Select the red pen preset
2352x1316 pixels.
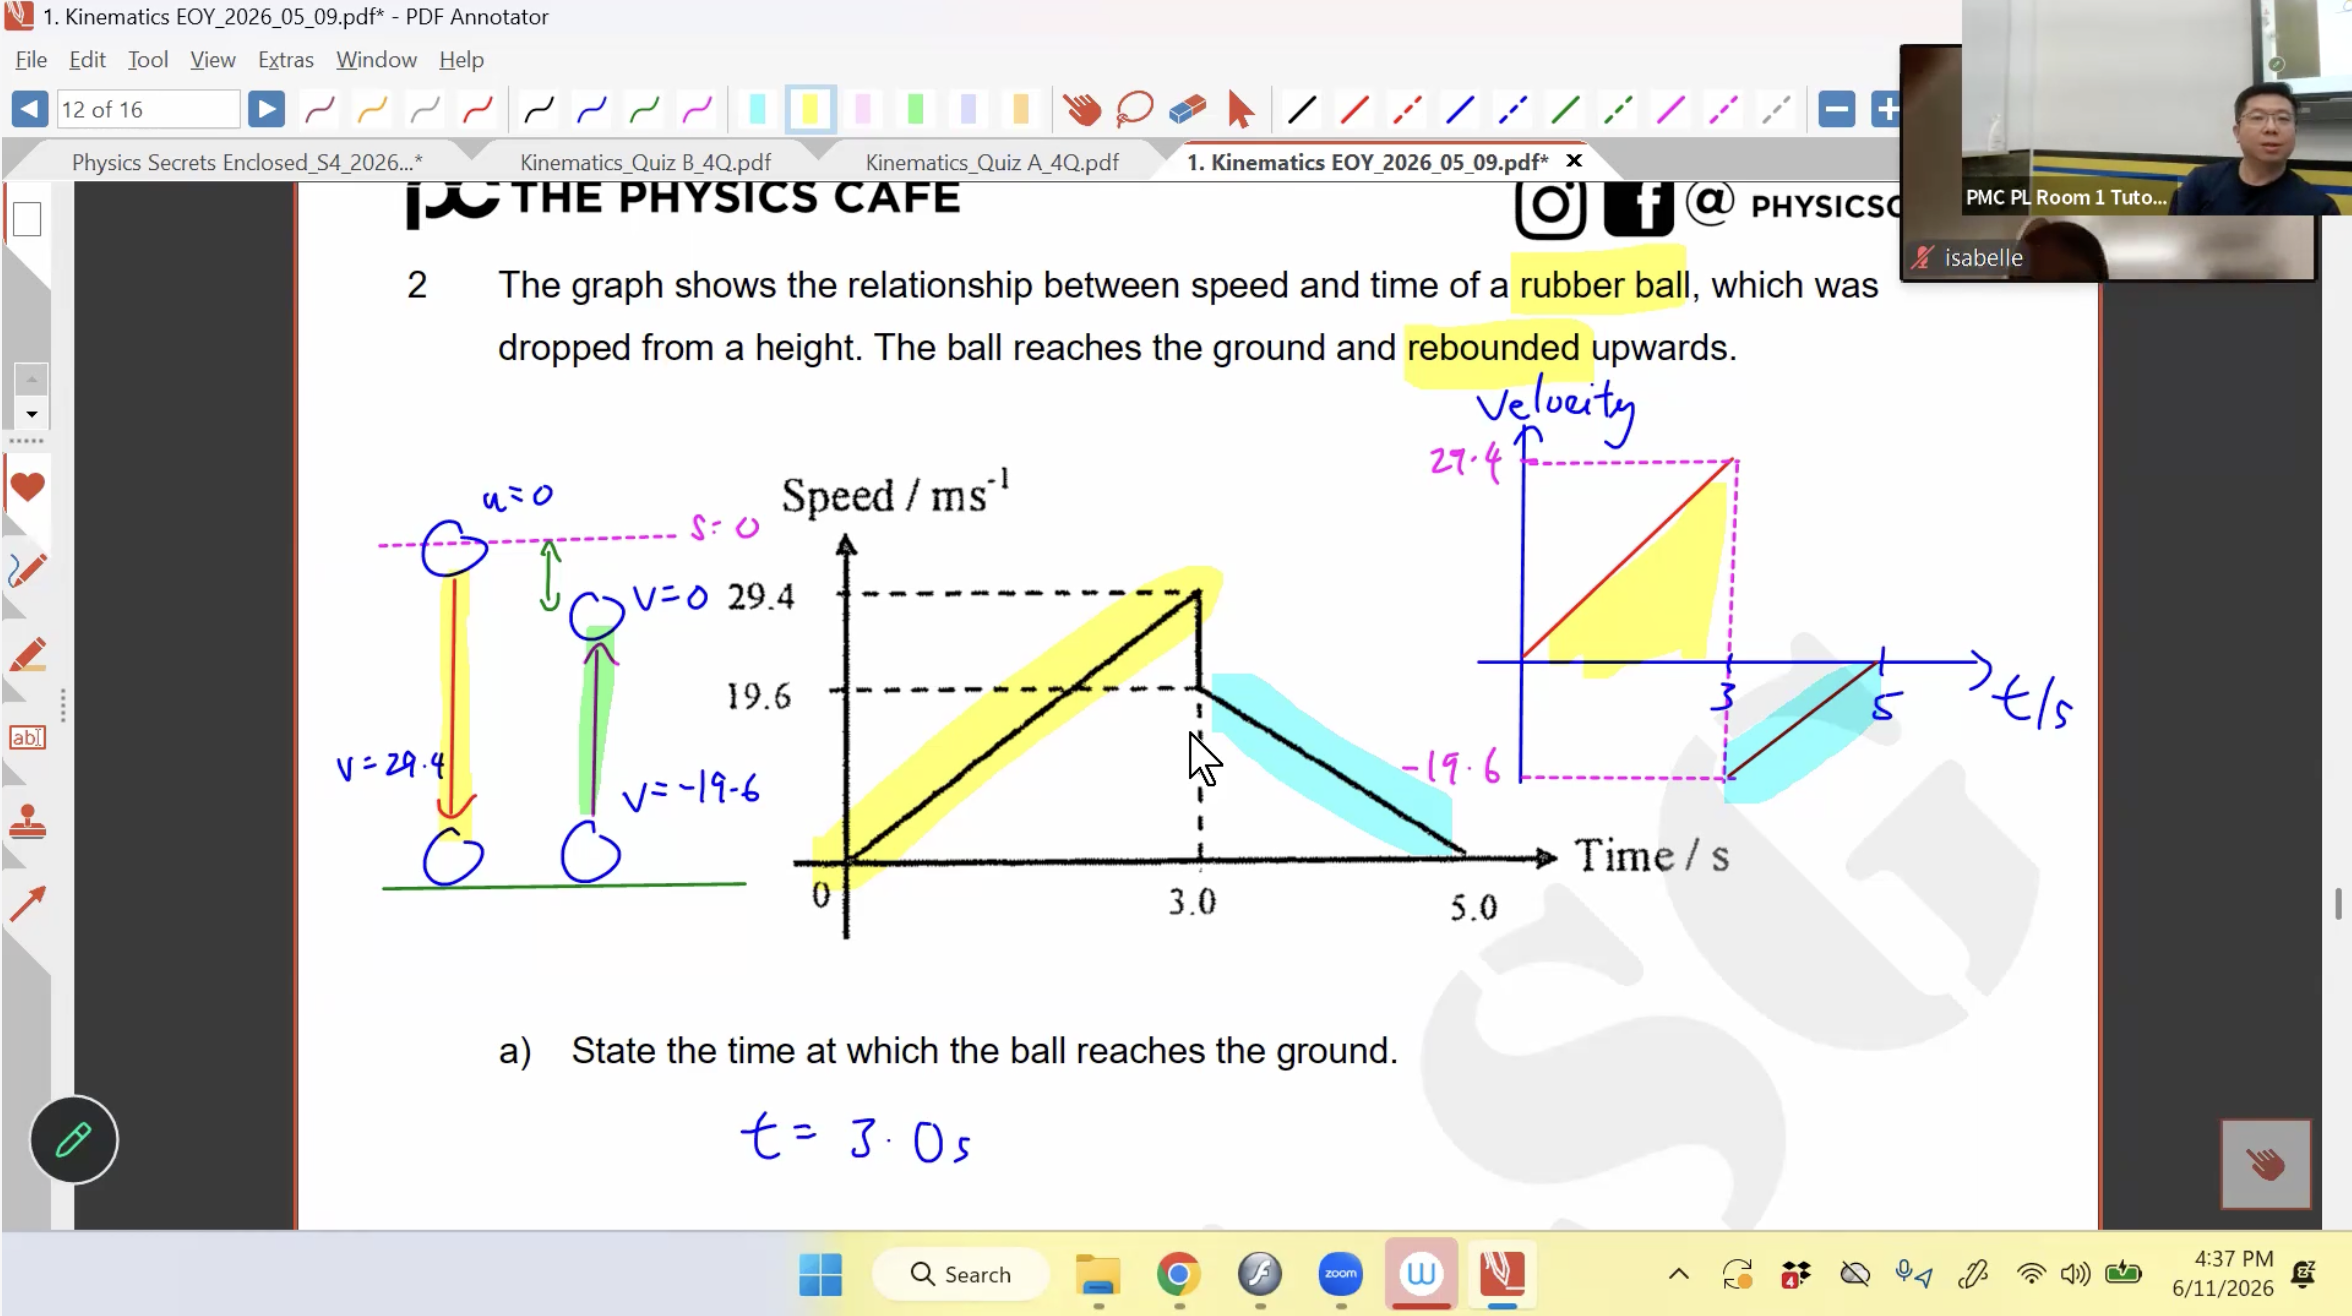click(x=478, y=109)
